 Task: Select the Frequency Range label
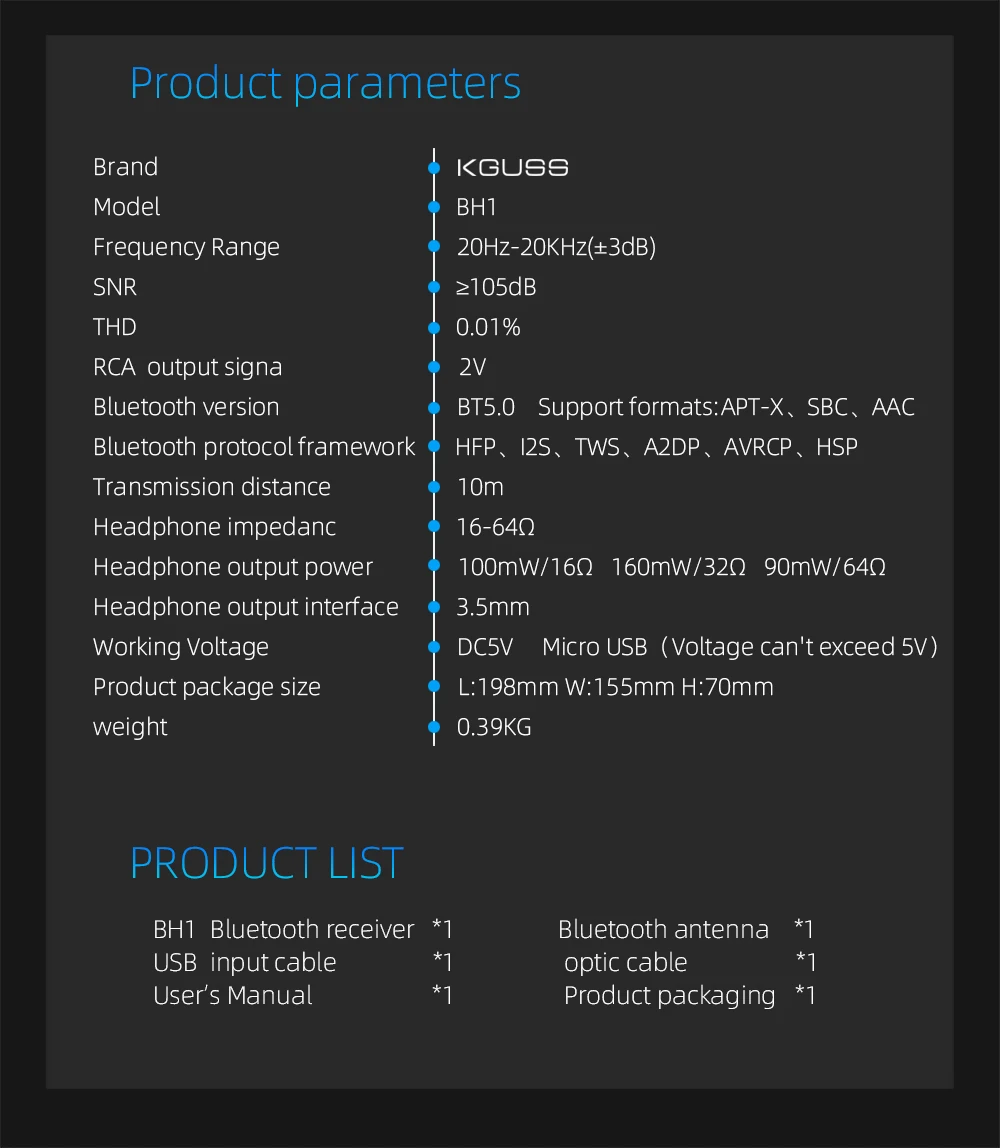tap(186, 247)
